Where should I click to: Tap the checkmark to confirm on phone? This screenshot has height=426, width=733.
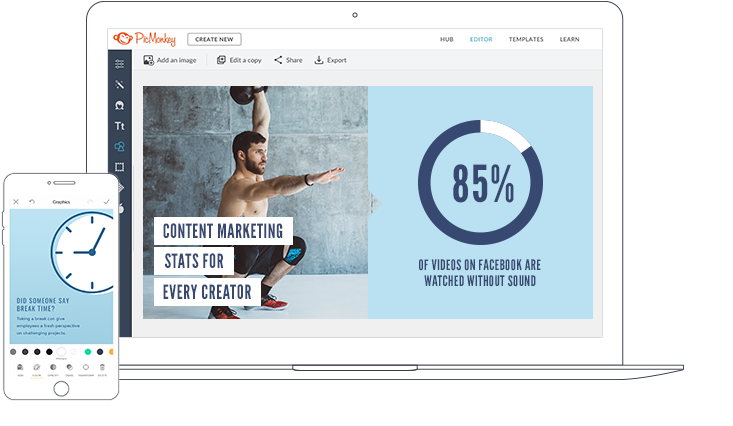(x=107, y=202)
